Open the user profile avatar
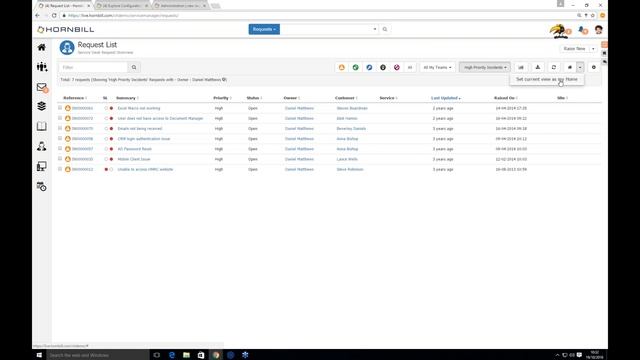The width and height of the screenshot is (640, 360). [x=598, y=30]
